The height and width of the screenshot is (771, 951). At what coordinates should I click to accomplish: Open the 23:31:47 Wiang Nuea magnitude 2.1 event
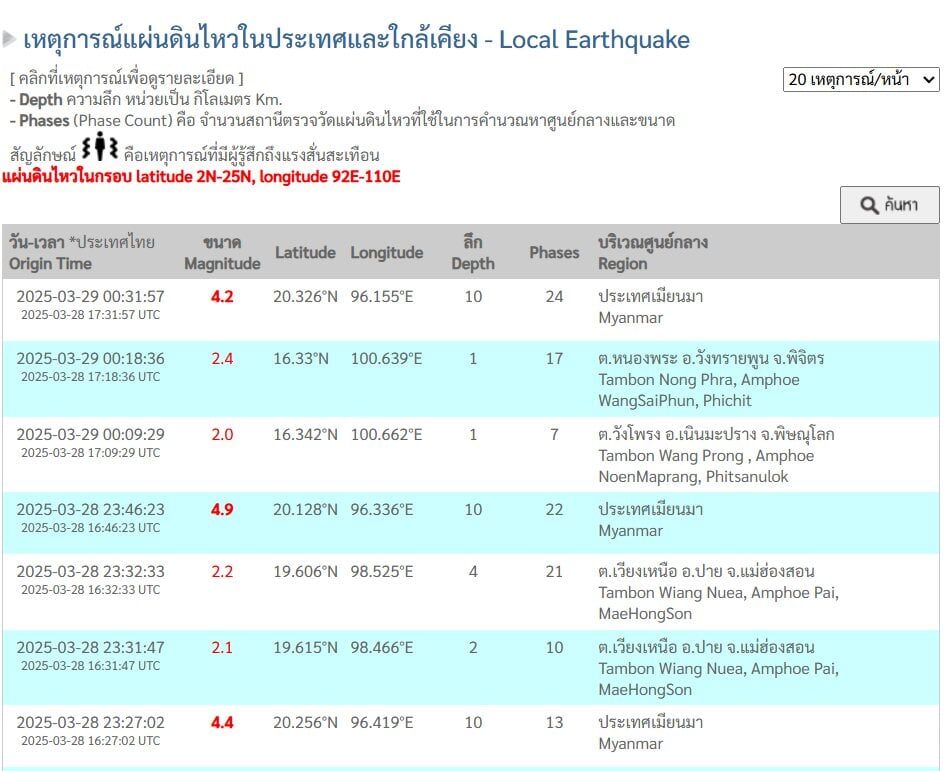click(x=471, y=667)
